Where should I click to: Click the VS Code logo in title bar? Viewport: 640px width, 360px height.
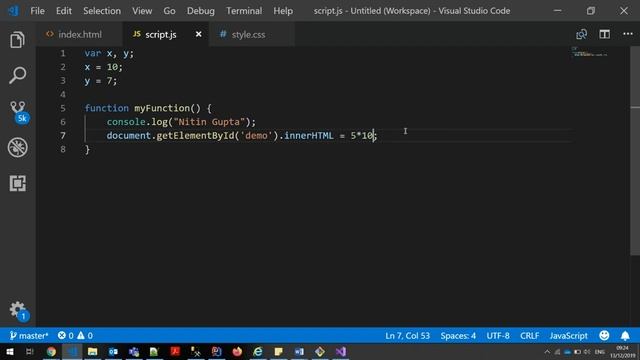[x=13, y=11]
